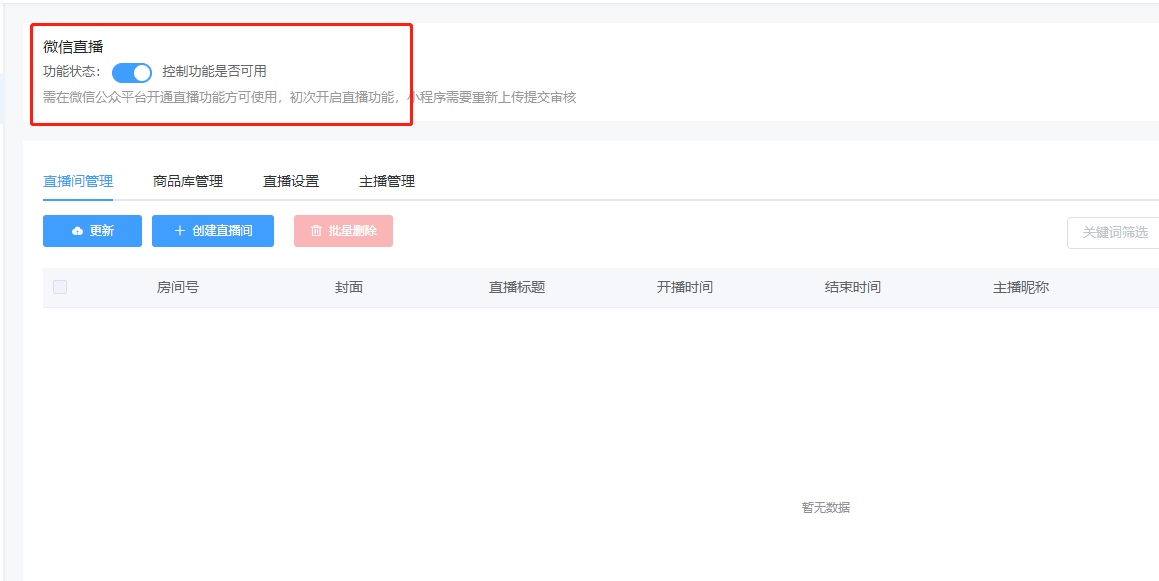Click the 房间号 column header
The image size is (1159, 581).
point(177,288)
